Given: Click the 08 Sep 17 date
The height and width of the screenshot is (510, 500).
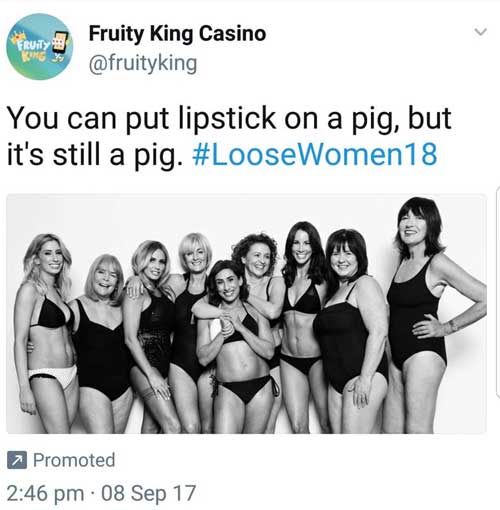Looking at the screenshot, I should click(148, 493).
